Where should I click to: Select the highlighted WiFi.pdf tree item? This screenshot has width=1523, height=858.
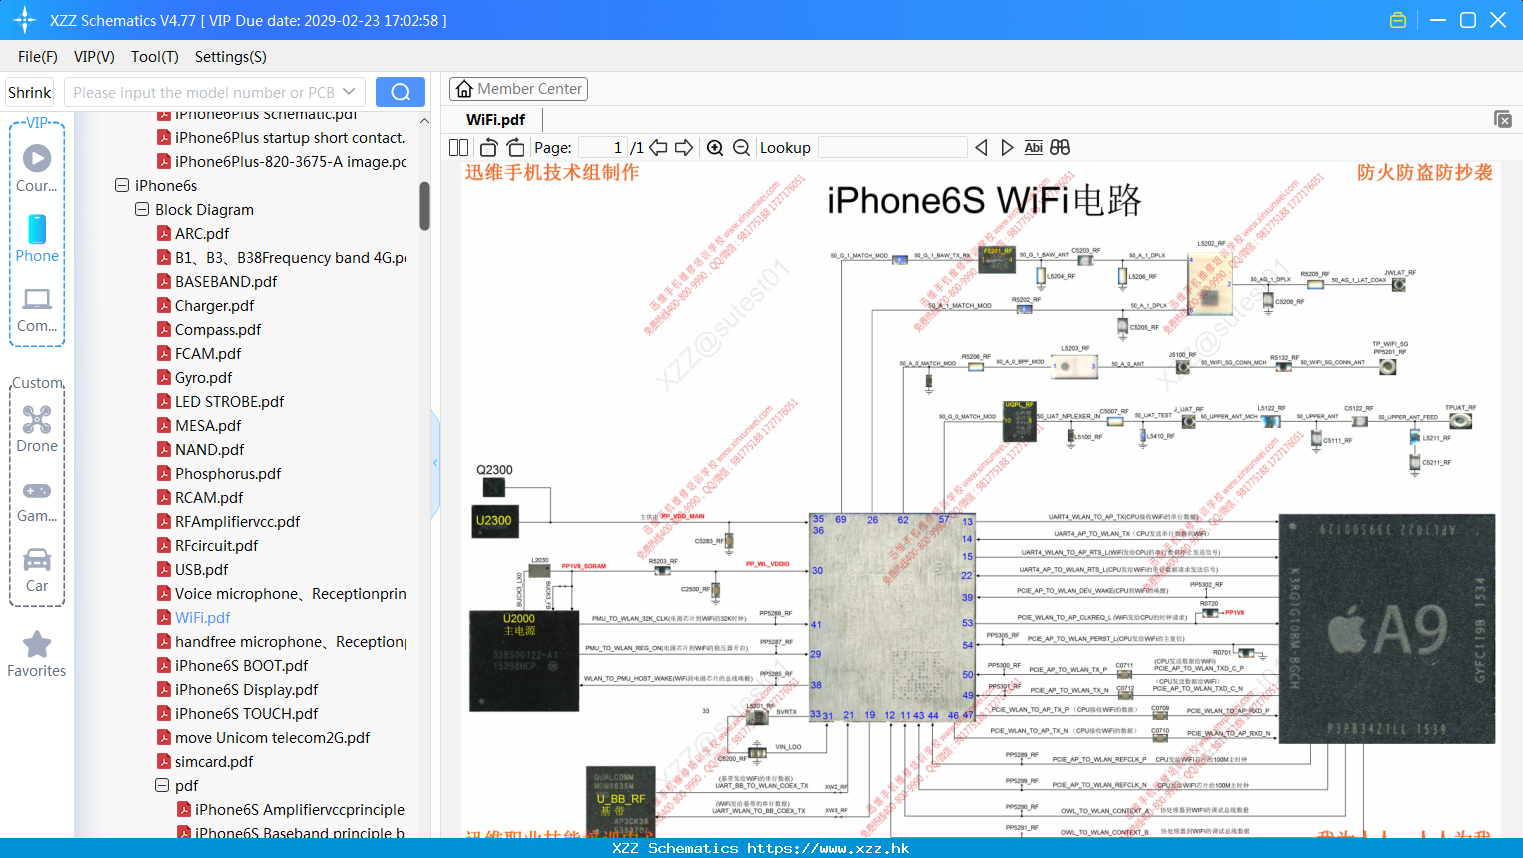click(x=203, y=617)
